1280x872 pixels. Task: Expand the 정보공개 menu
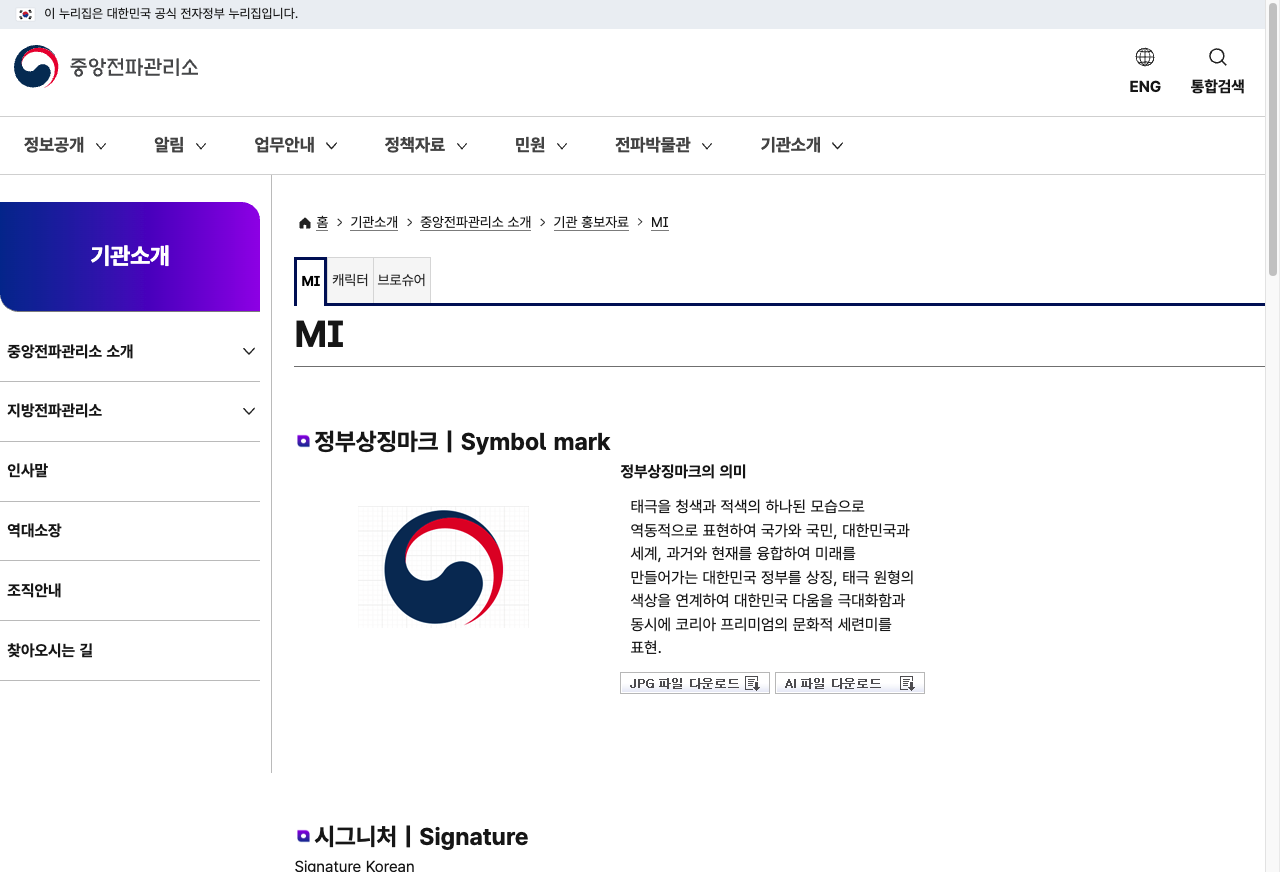(65, 145)
